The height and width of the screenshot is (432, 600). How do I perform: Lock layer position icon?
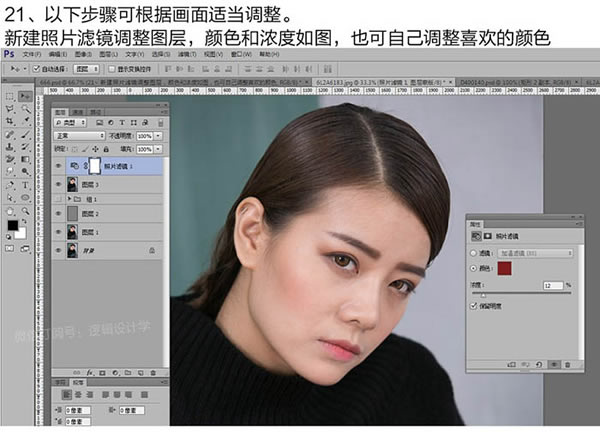click(x=95, y=149)
